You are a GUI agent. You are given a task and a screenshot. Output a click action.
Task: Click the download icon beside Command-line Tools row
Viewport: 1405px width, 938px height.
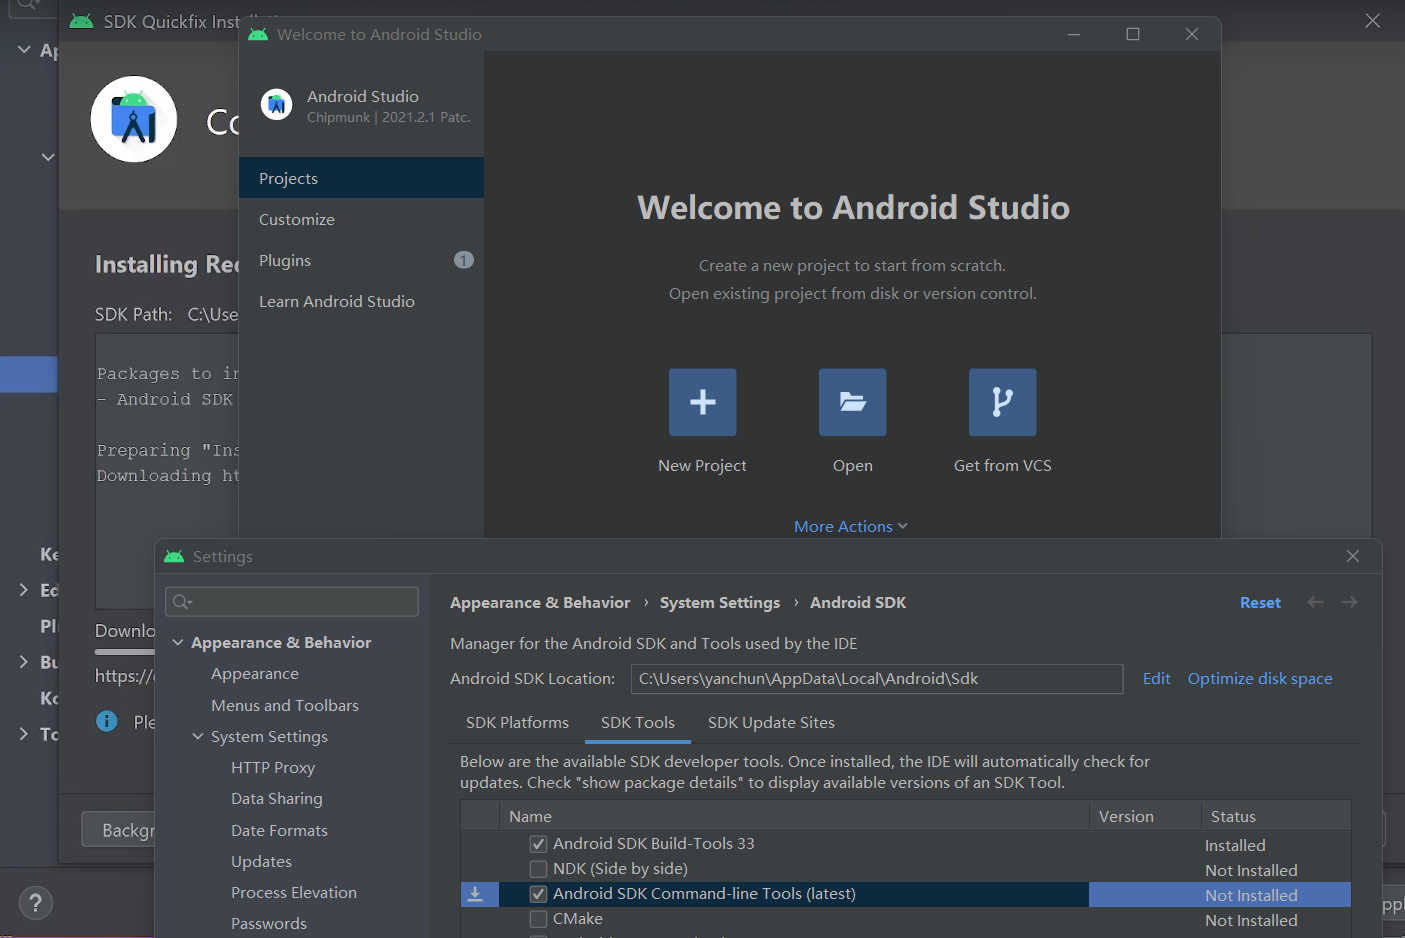tap(476, 894)
